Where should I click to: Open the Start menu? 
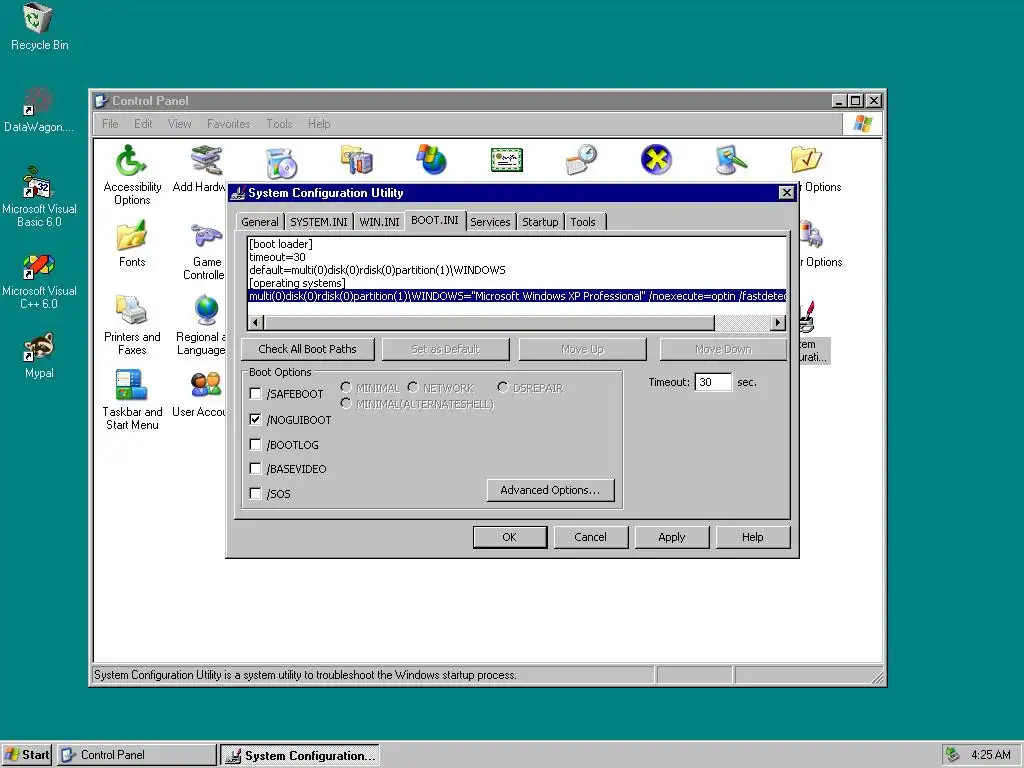pyautogui.click(x=27, y=755)
